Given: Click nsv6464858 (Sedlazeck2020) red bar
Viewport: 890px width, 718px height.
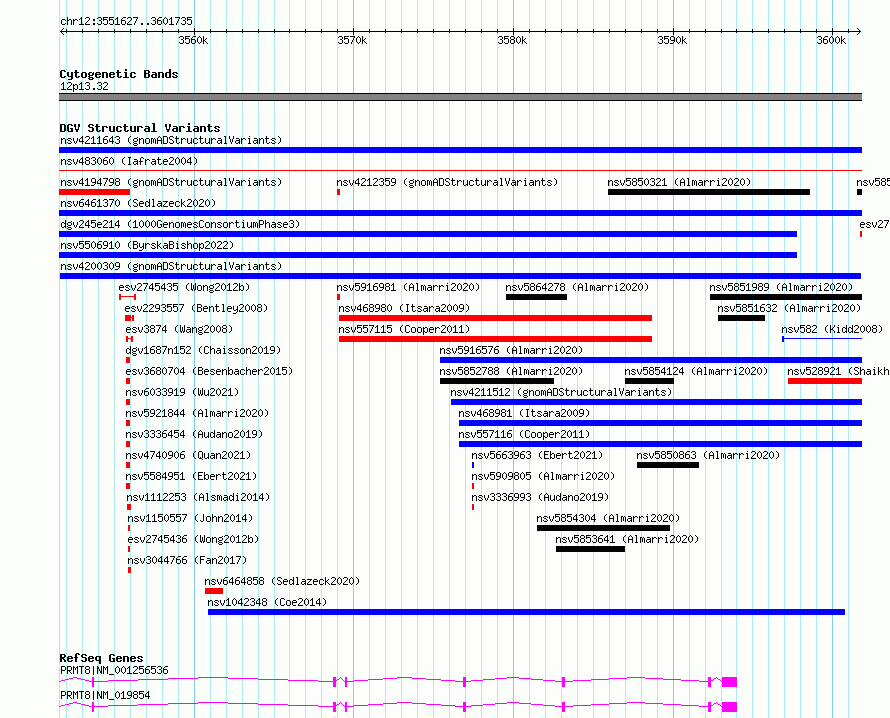Looking at the screenshot, I should point(214,591).
